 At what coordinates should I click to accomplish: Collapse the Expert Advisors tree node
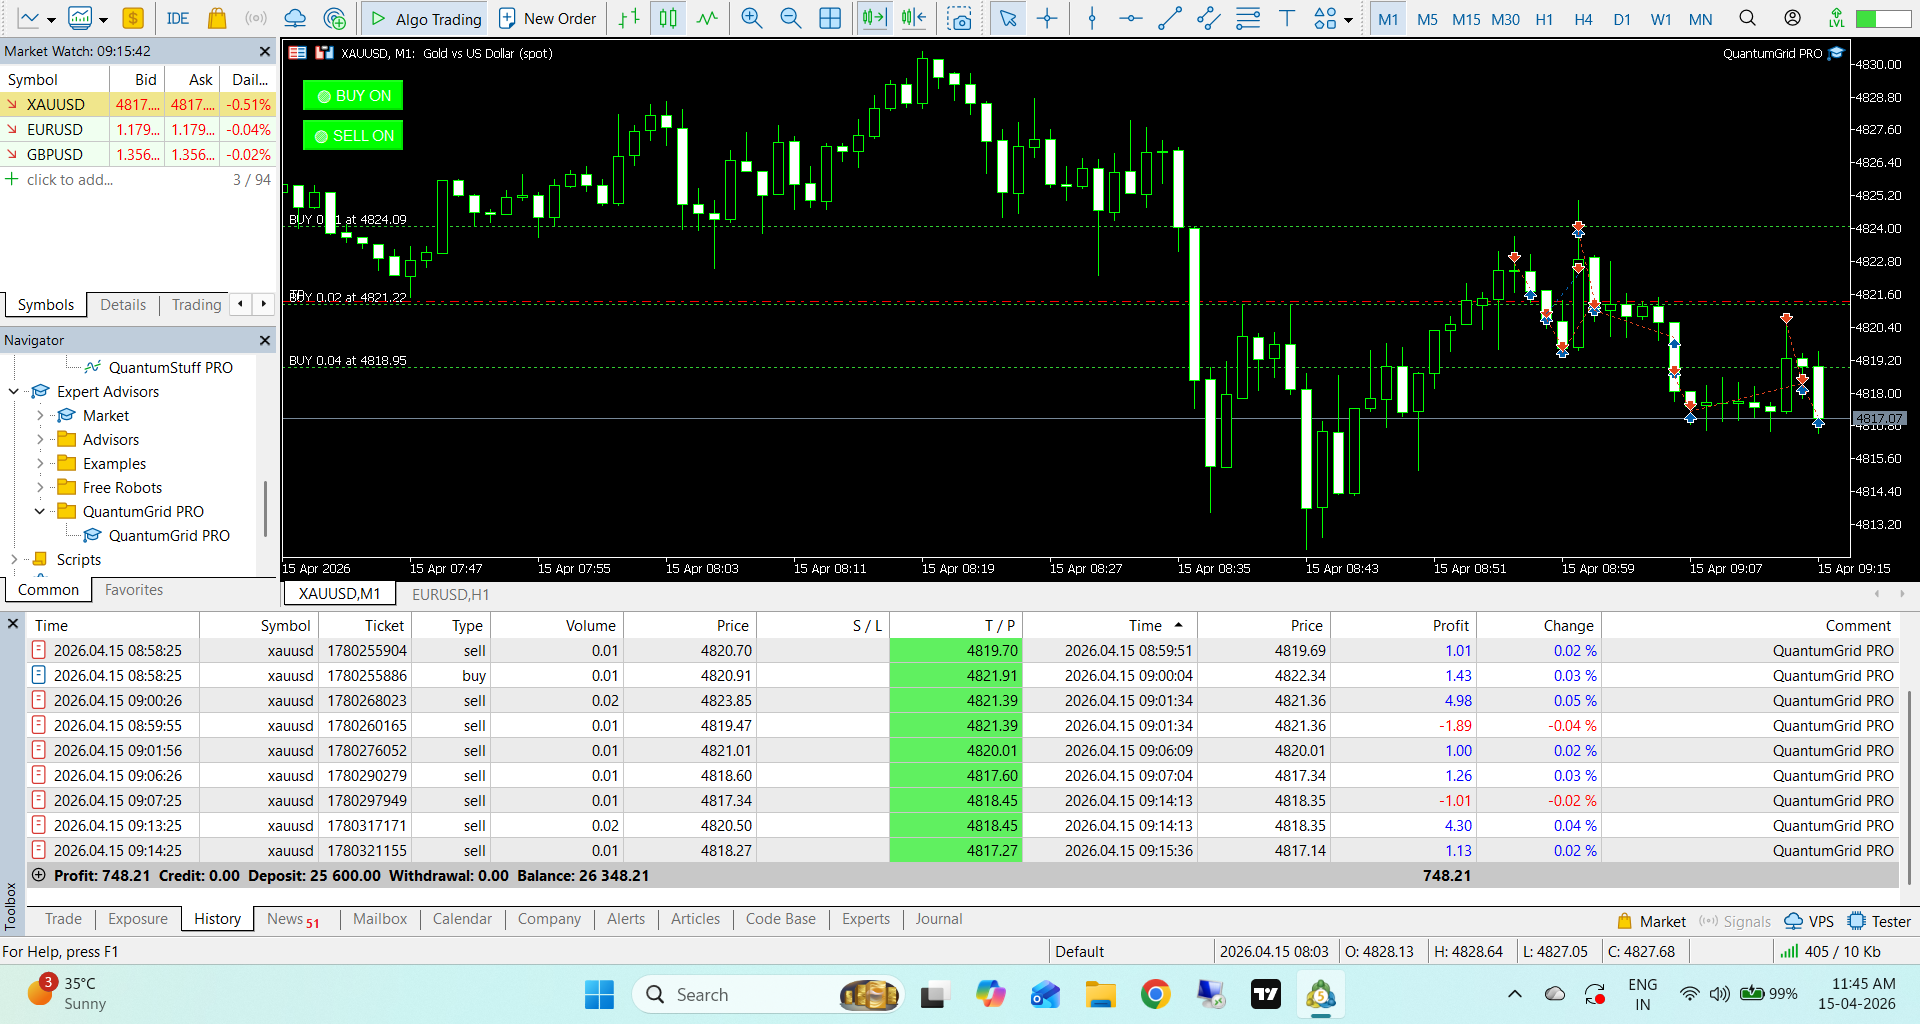(x=14, y=392)
